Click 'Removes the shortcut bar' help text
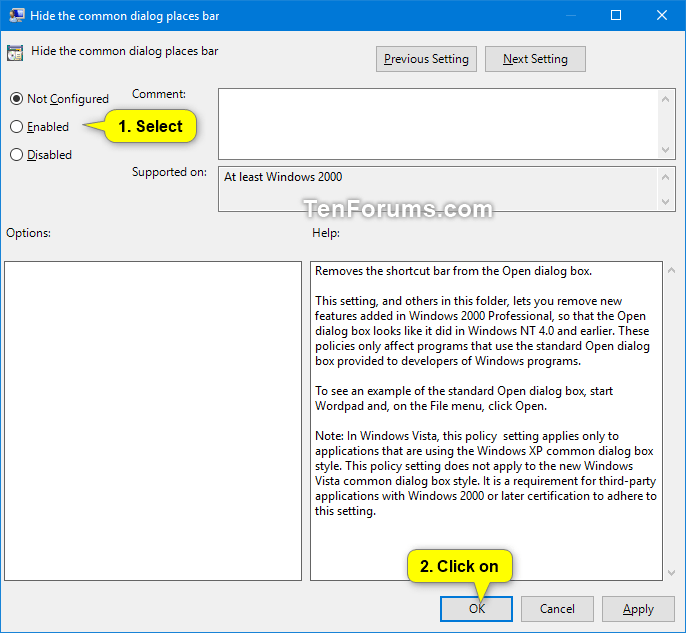The image size is (686, 633). pos(453,271)
